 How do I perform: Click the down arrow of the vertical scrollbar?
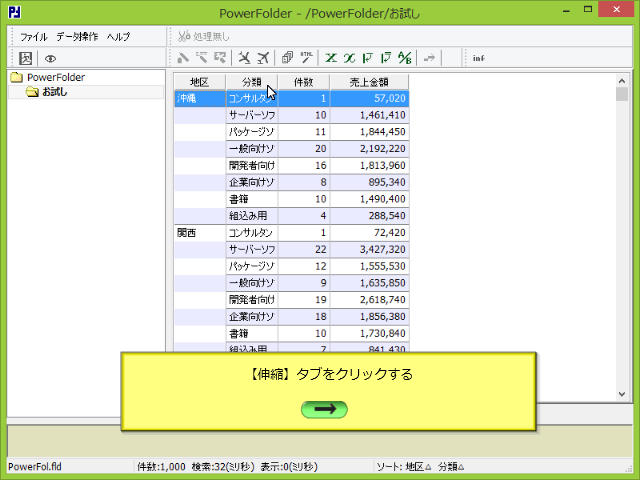pyautogui.click(x=622, y=394)
